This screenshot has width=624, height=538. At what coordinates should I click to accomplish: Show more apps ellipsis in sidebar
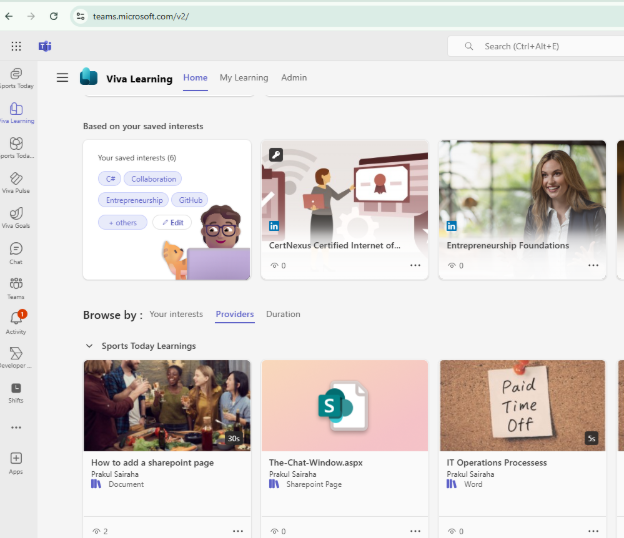[x=16, y=427]
